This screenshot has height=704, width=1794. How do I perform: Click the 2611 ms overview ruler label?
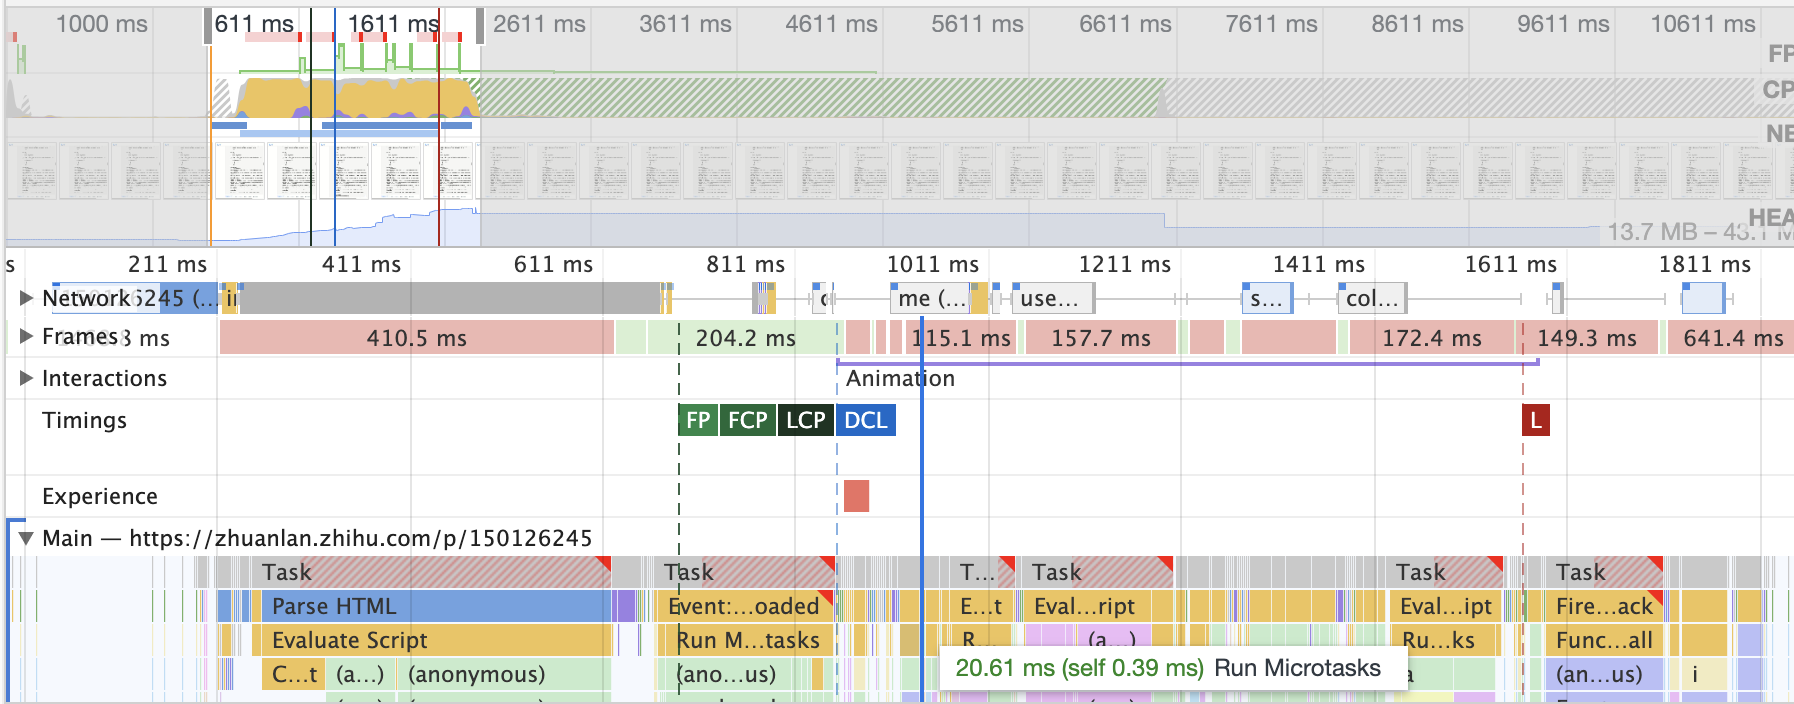[x=539, y=24]
